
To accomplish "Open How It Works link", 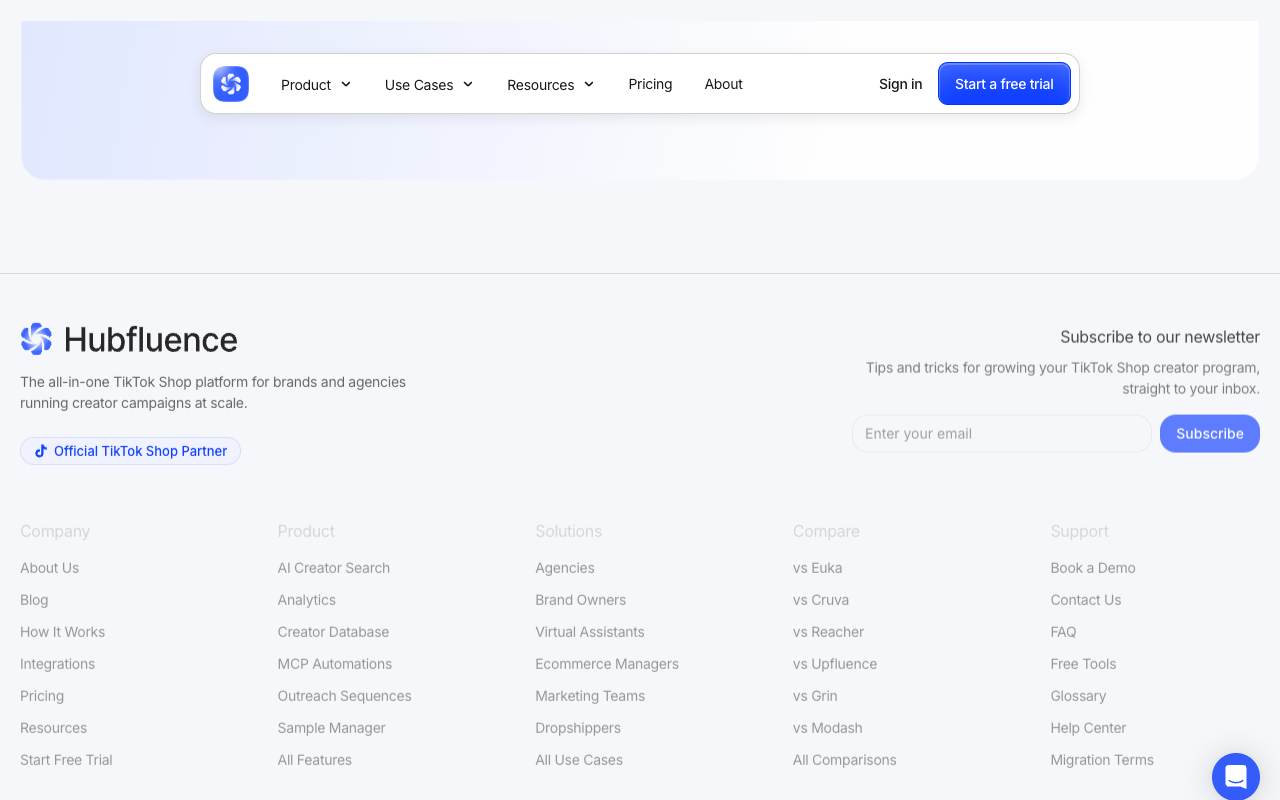I will [x=62, y=632].
